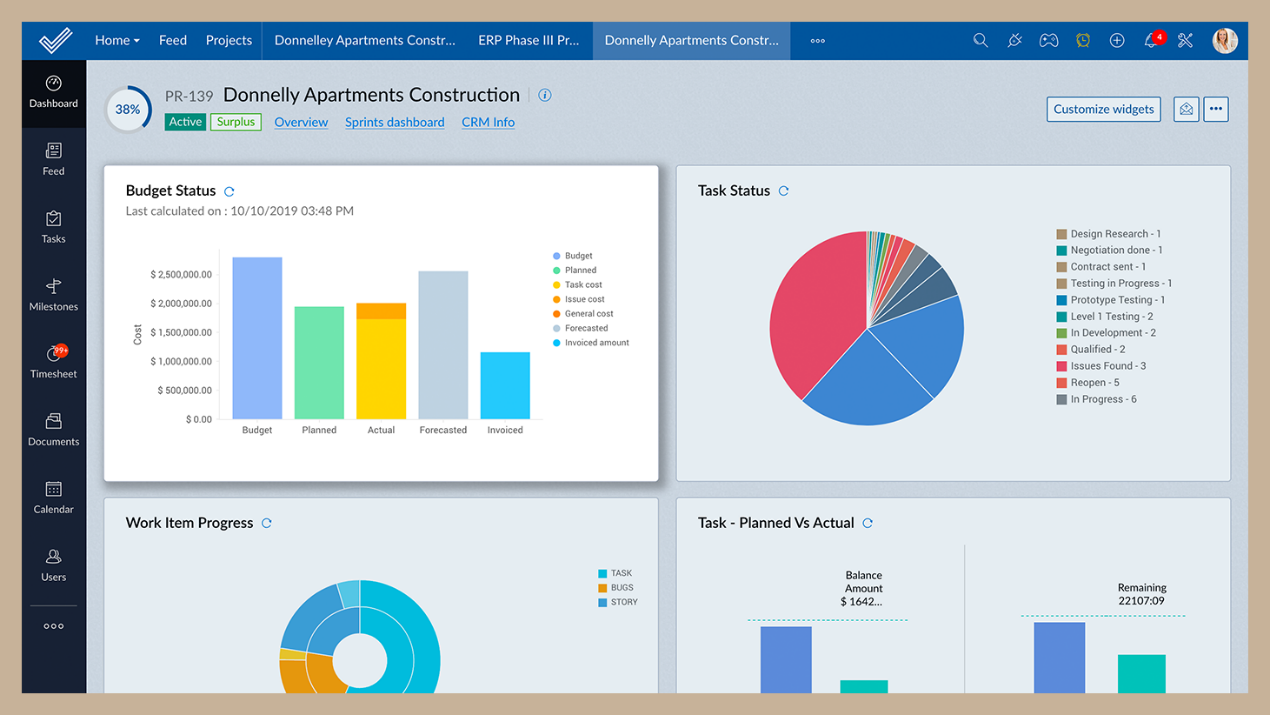Switch to the ERP Phase III tab

coord(528,41)
